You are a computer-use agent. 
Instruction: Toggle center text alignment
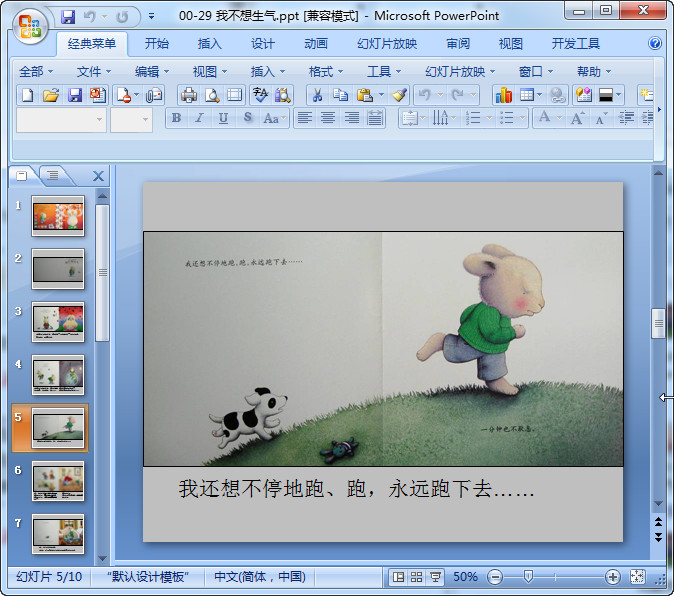[328, 118]
